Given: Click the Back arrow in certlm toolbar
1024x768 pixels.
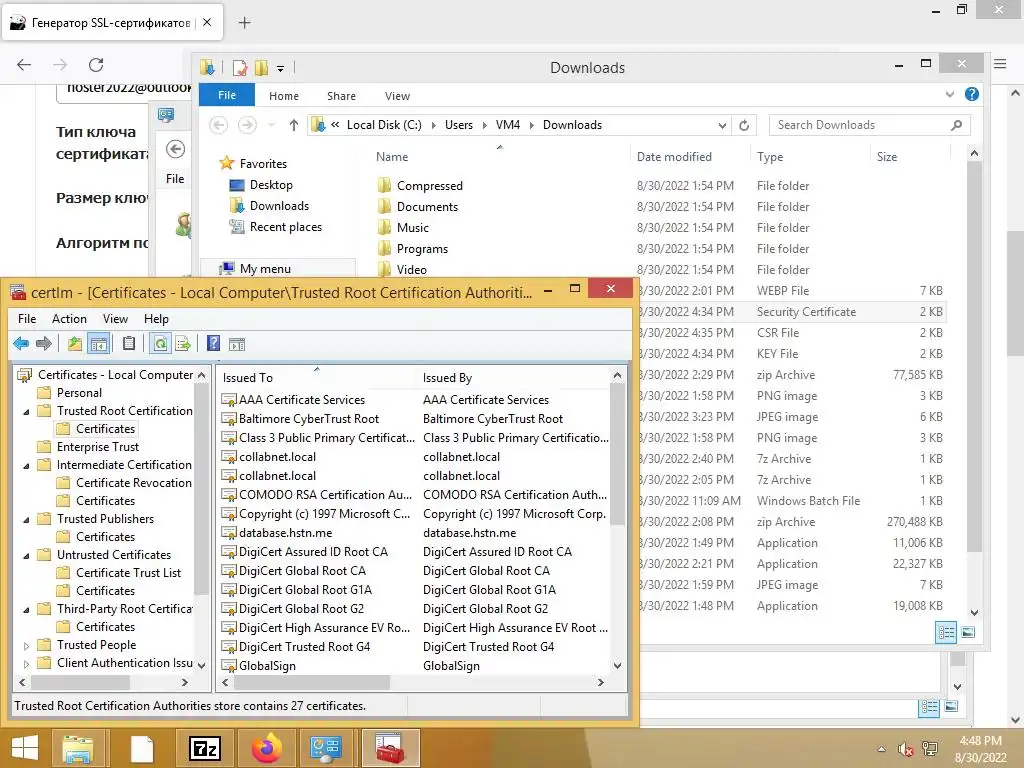Looking at the screenshot, I should (21, 344).
